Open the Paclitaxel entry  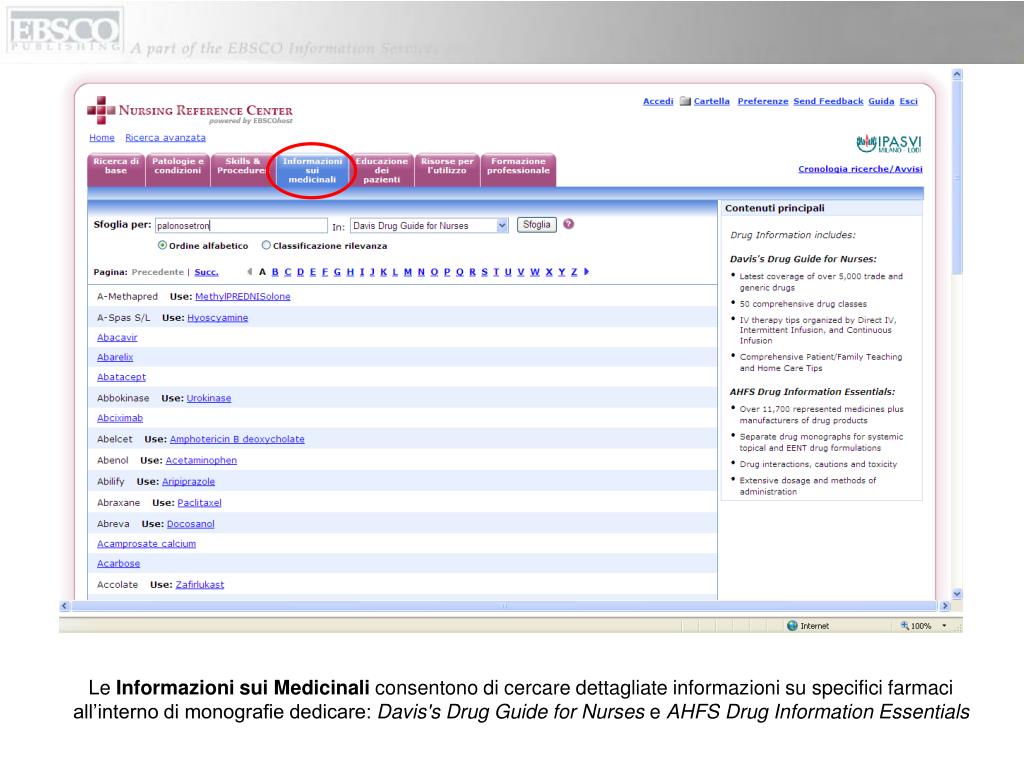[199, 503]
